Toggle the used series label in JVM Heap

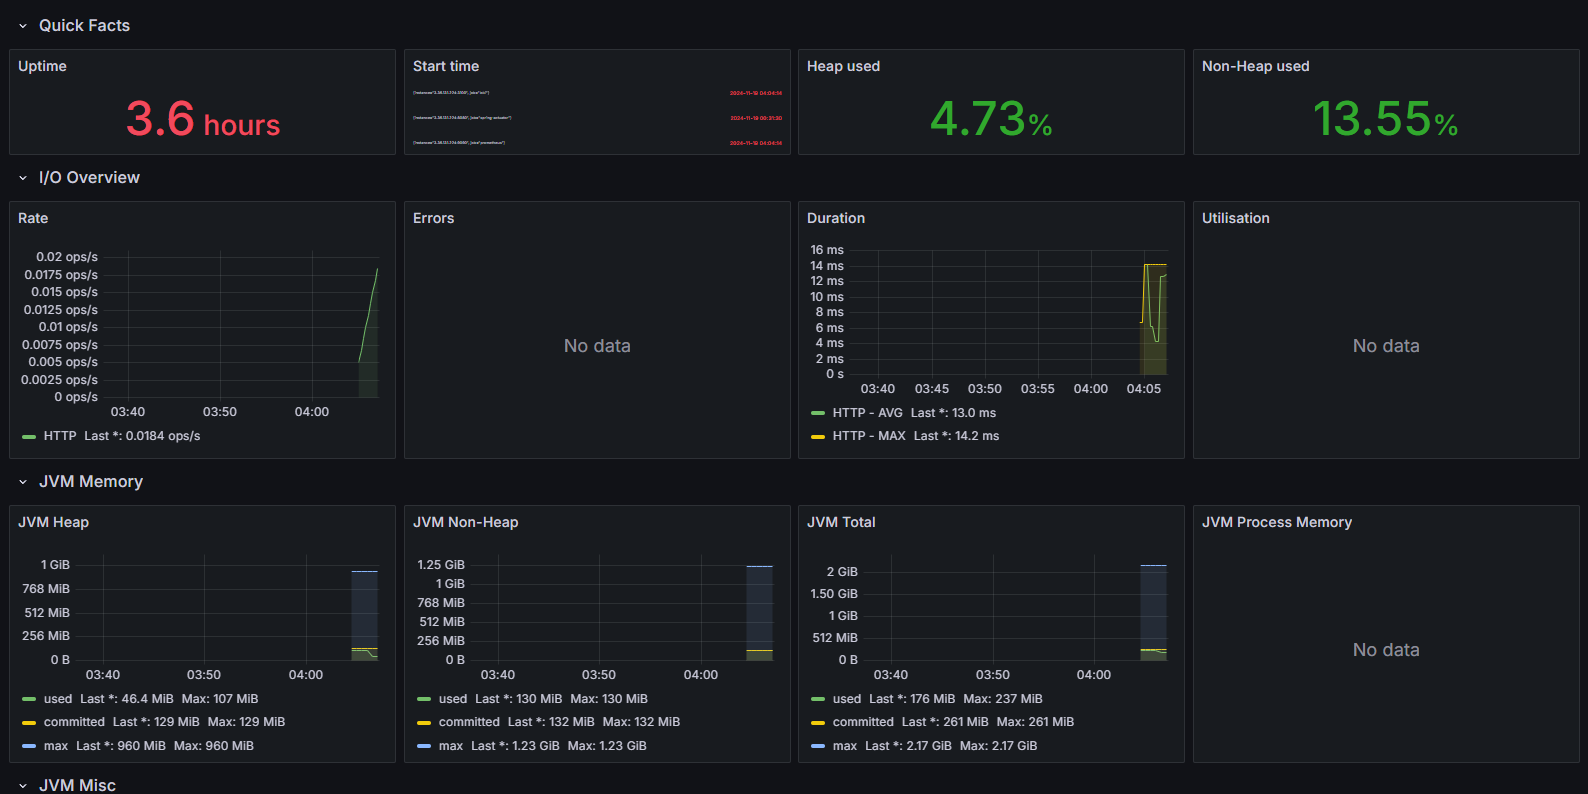[58, 699]
